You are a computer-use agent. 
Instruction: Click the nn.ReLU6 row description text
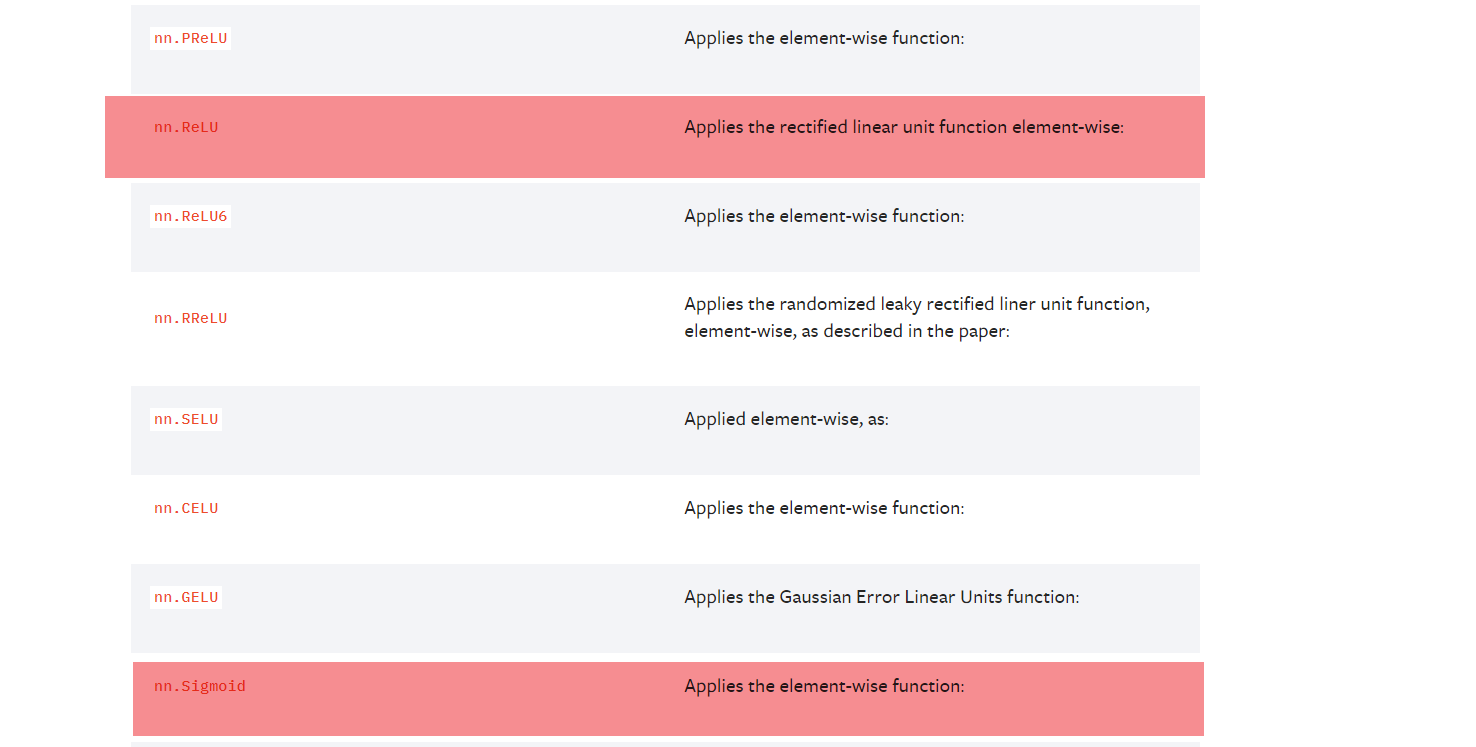pos(824,216)
